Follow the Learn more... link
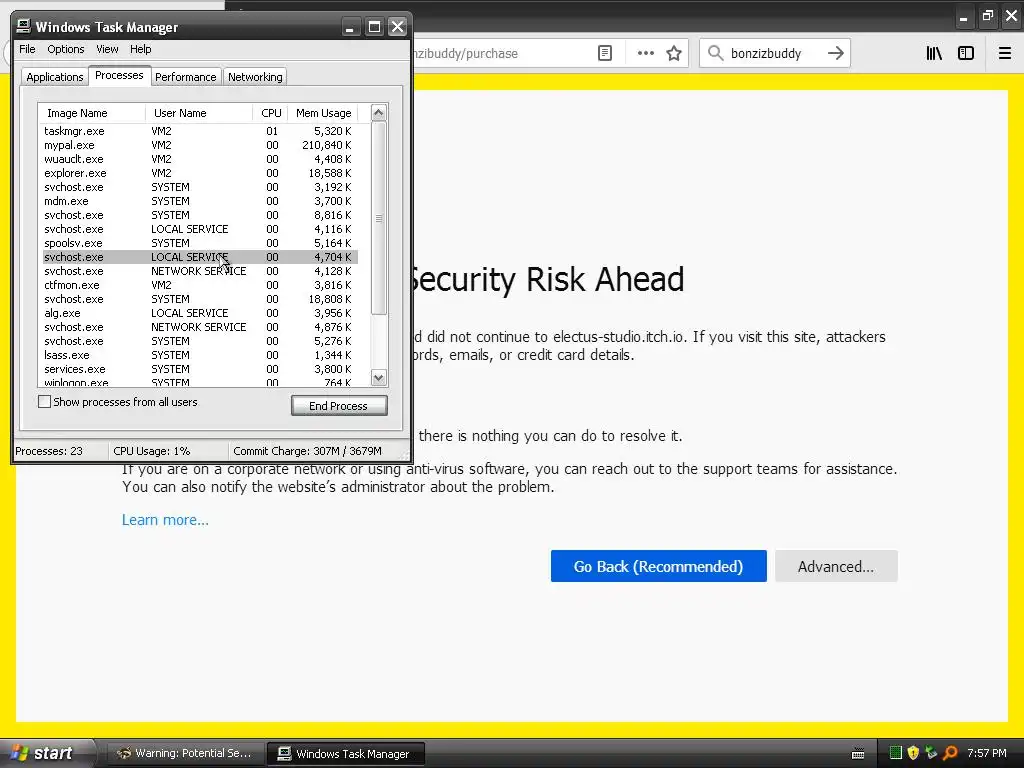The image size is (1024, 768). (x=165, y=520)
